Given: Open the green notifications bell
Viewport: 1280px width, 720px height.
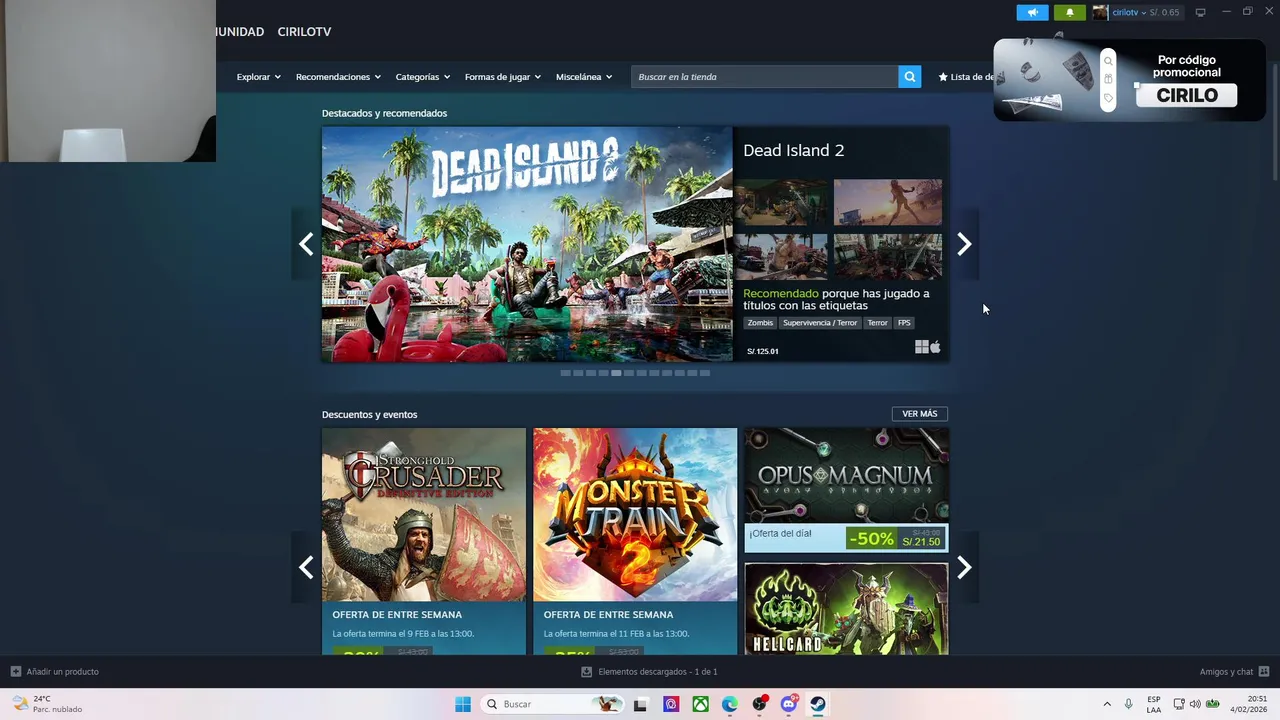Looking at the screenshot, I should (x=1069, y=12).
